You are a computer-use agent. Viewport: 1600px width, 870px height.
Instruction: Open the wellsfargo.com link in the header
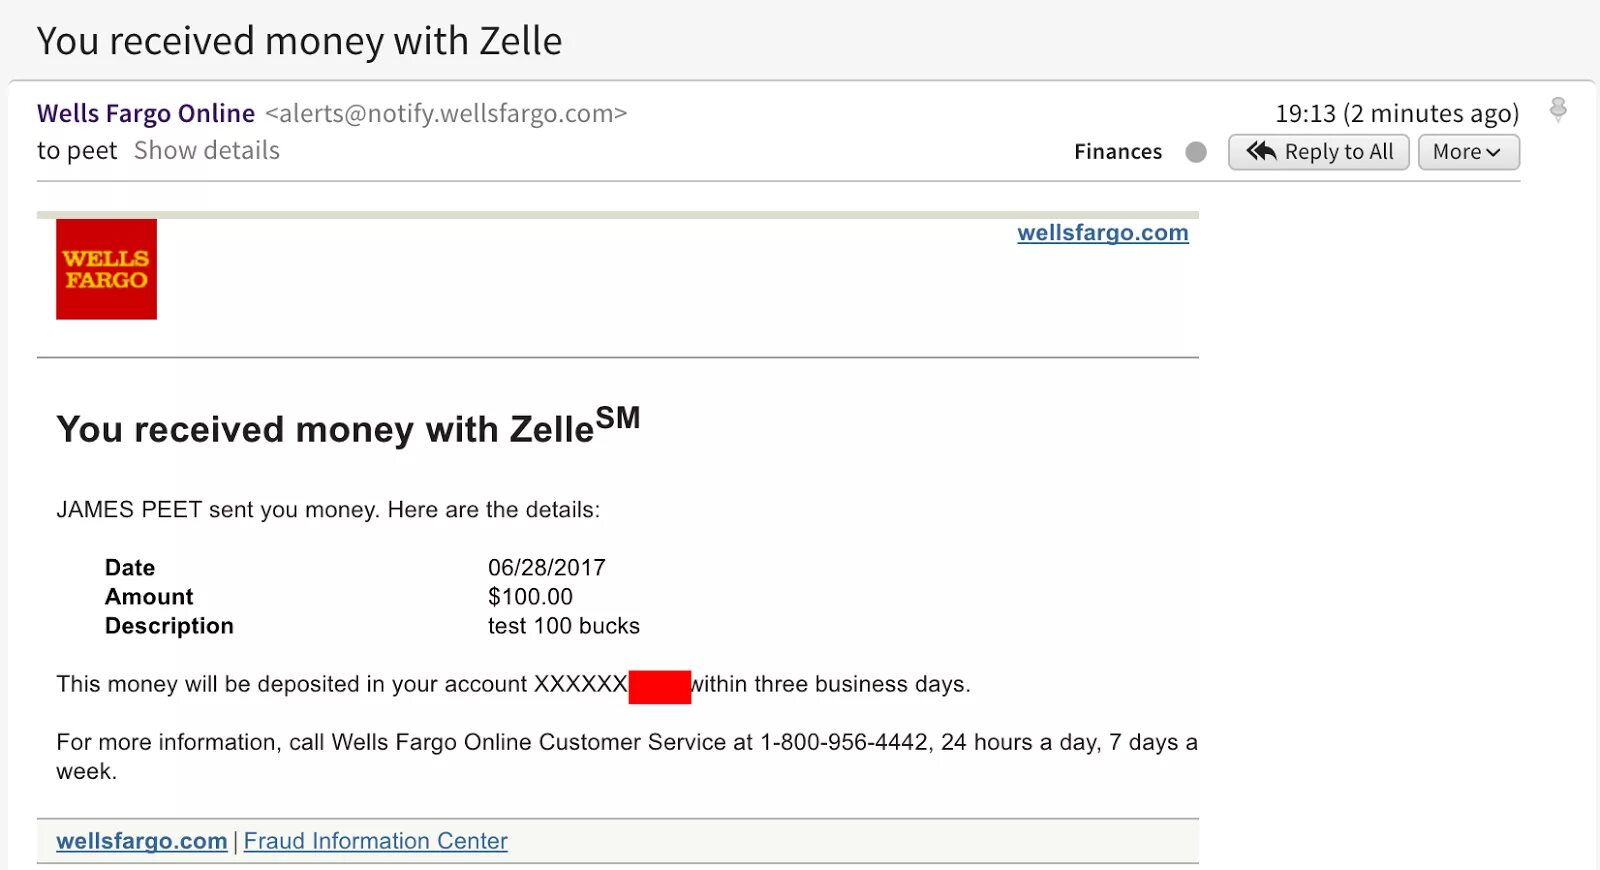tap(1103, 233)
